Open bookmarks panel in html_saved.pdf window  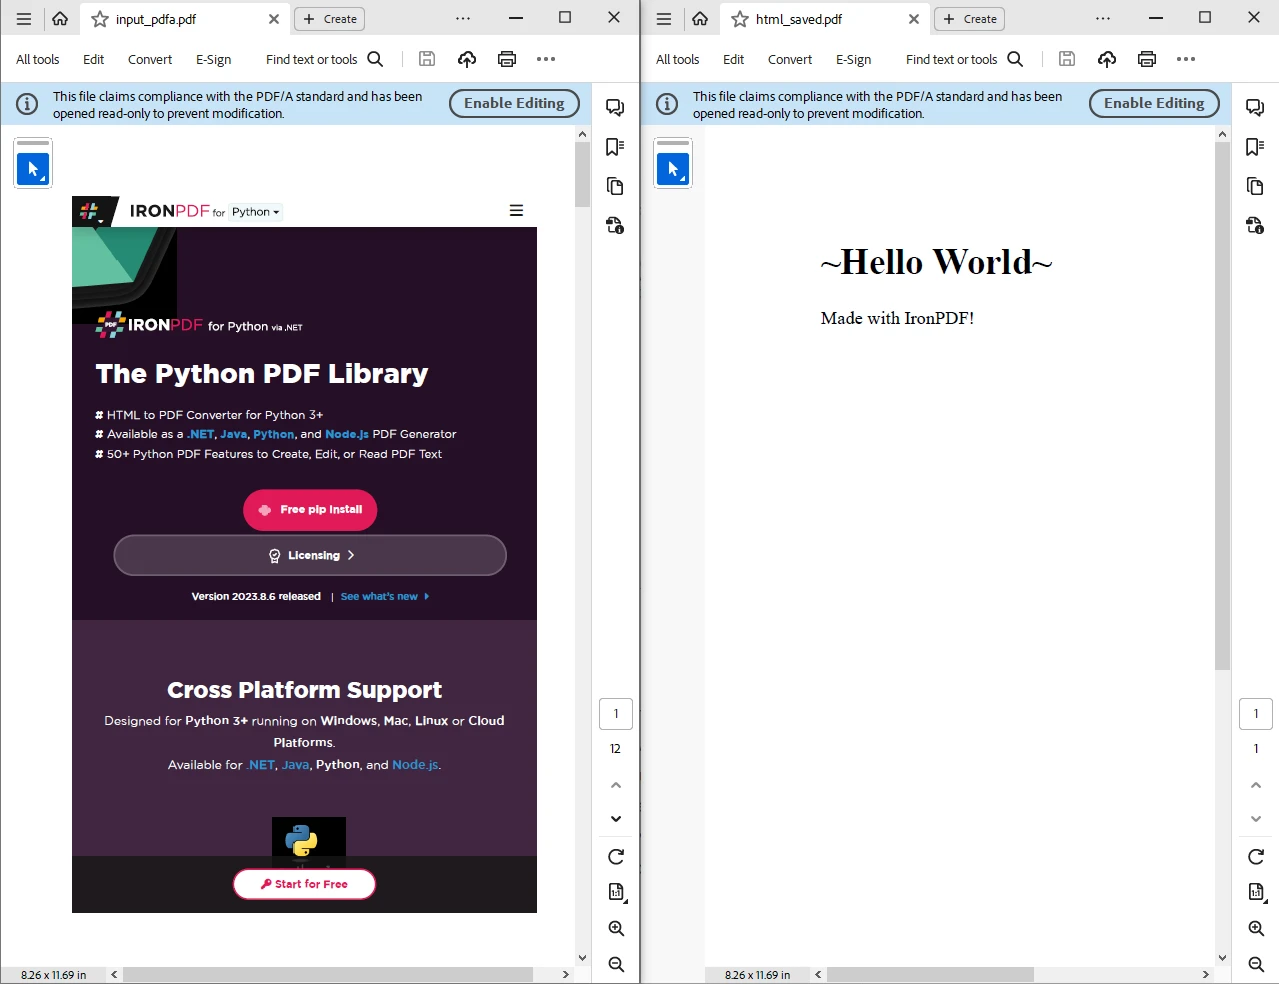(1255, 147)
